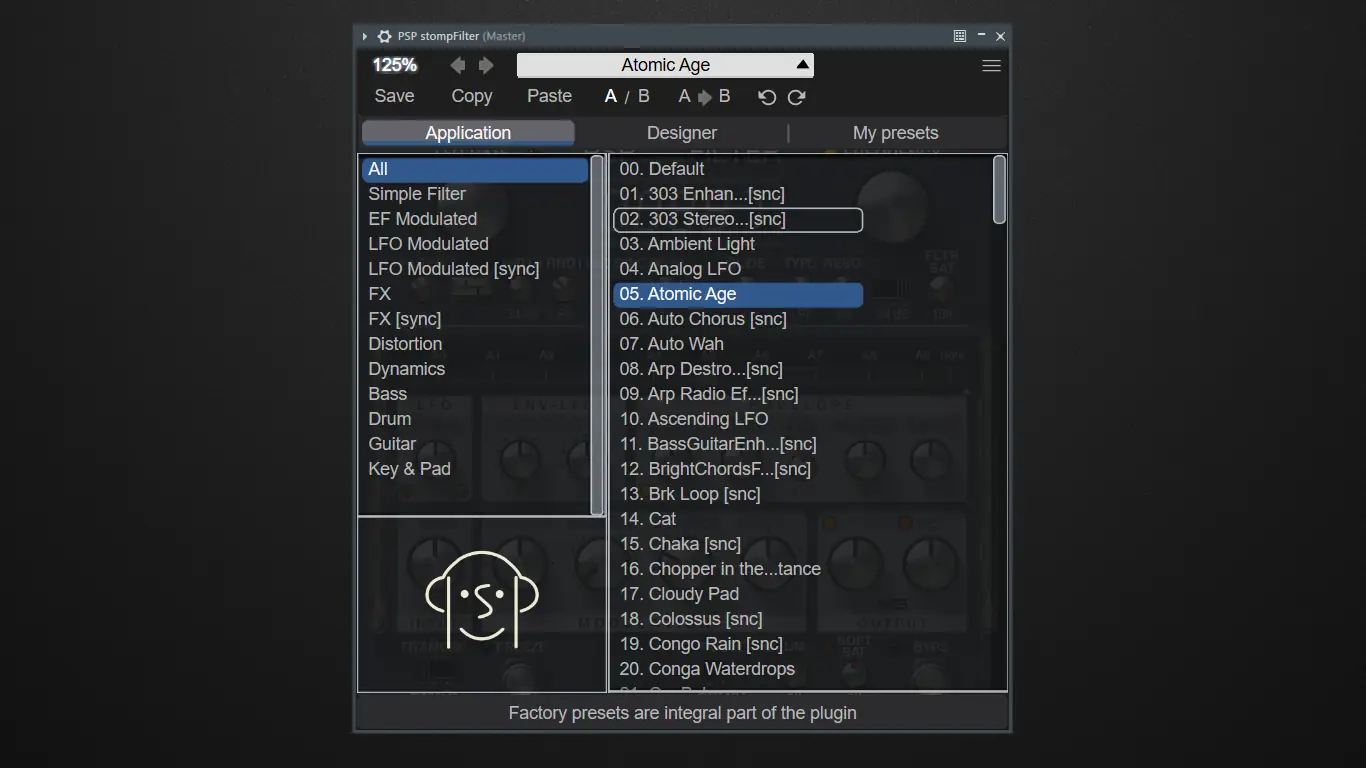Screen dimensions: 1366x768
Task: Select the LFO Modulated category
Action: point(475,244)
